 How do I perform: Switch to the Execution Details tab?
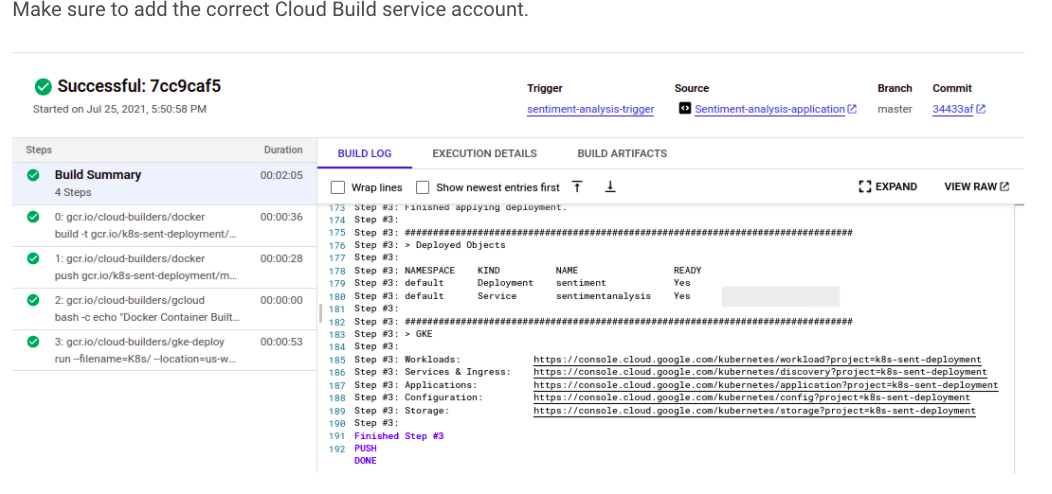pyautogui.click(x=484, y=153)
